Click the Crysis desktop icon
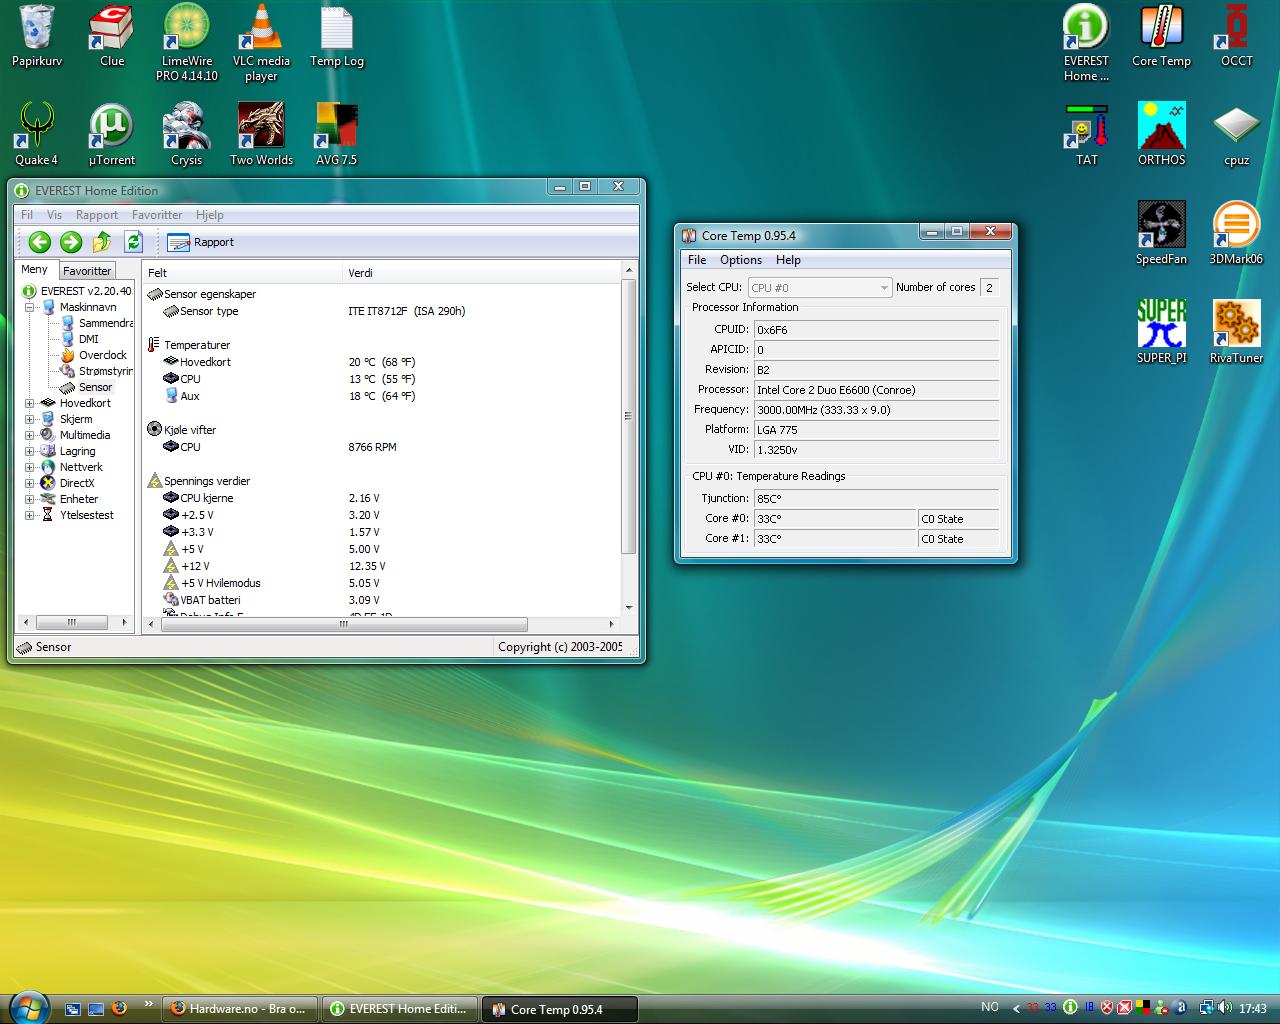The width and height of the screenshot is (1280, 1024). coord(187,134)
